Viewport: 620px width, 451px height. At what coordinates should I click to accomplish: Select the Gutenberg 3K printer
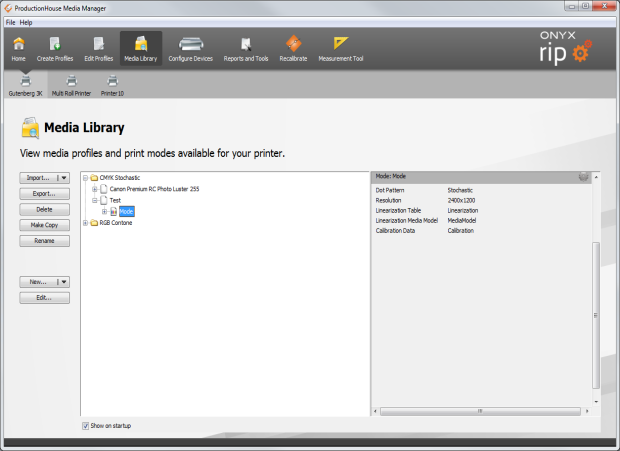pos(26,85)
